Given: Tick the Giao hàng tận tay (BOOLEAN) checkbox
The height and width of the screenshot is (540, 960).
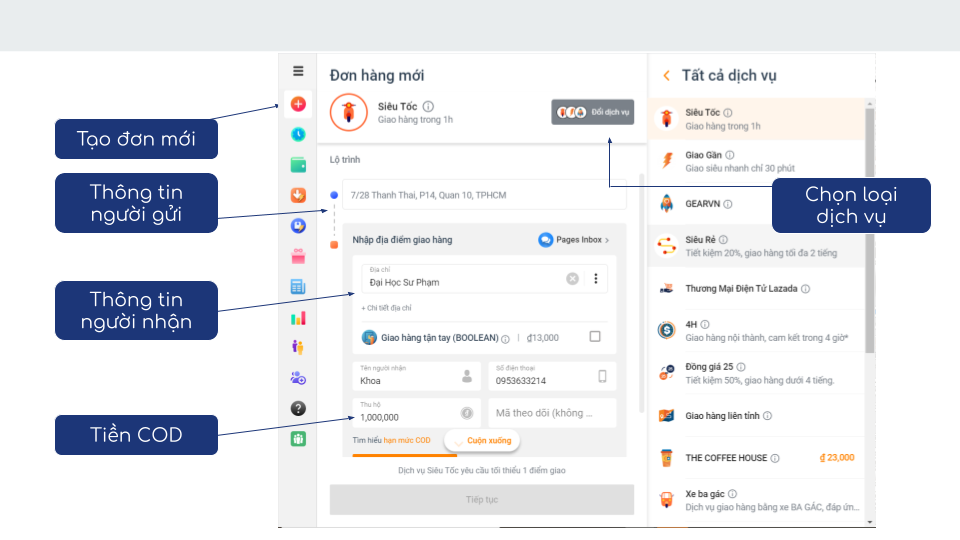Looking at the screenshot, I should (x=595, y=337).
